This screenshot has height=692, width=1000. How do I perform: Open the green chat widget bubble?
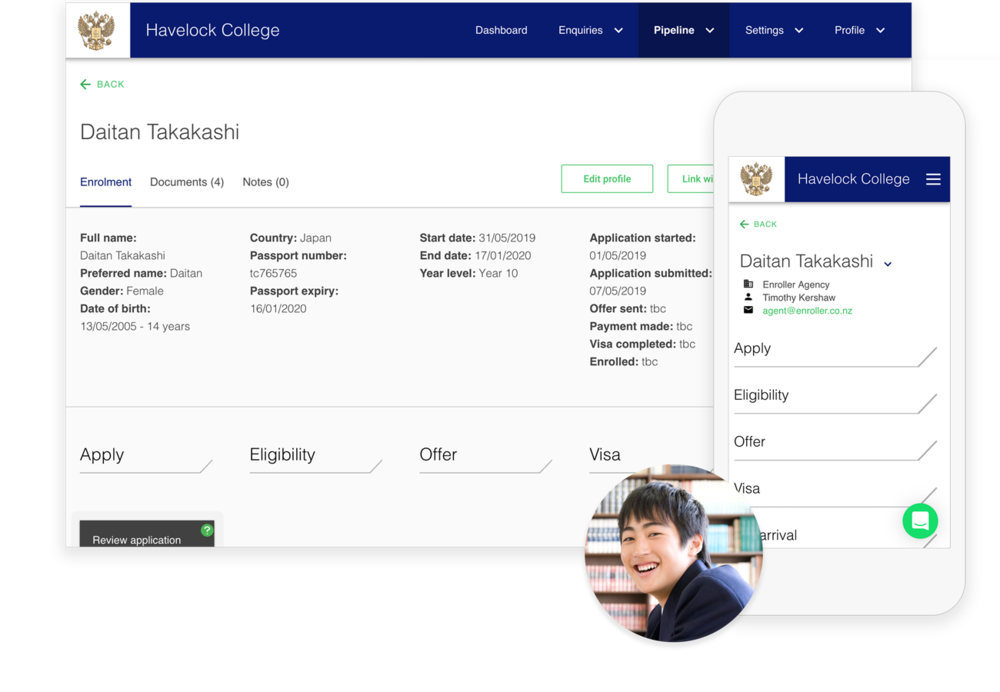click(920, 521)
